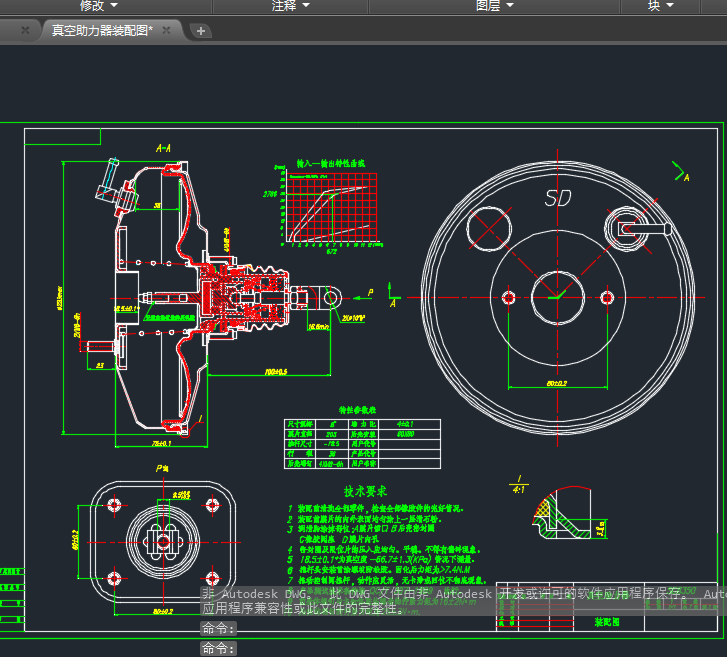Switch to the 真空助力器装配图 drawing tab

(x=102, y=31)
